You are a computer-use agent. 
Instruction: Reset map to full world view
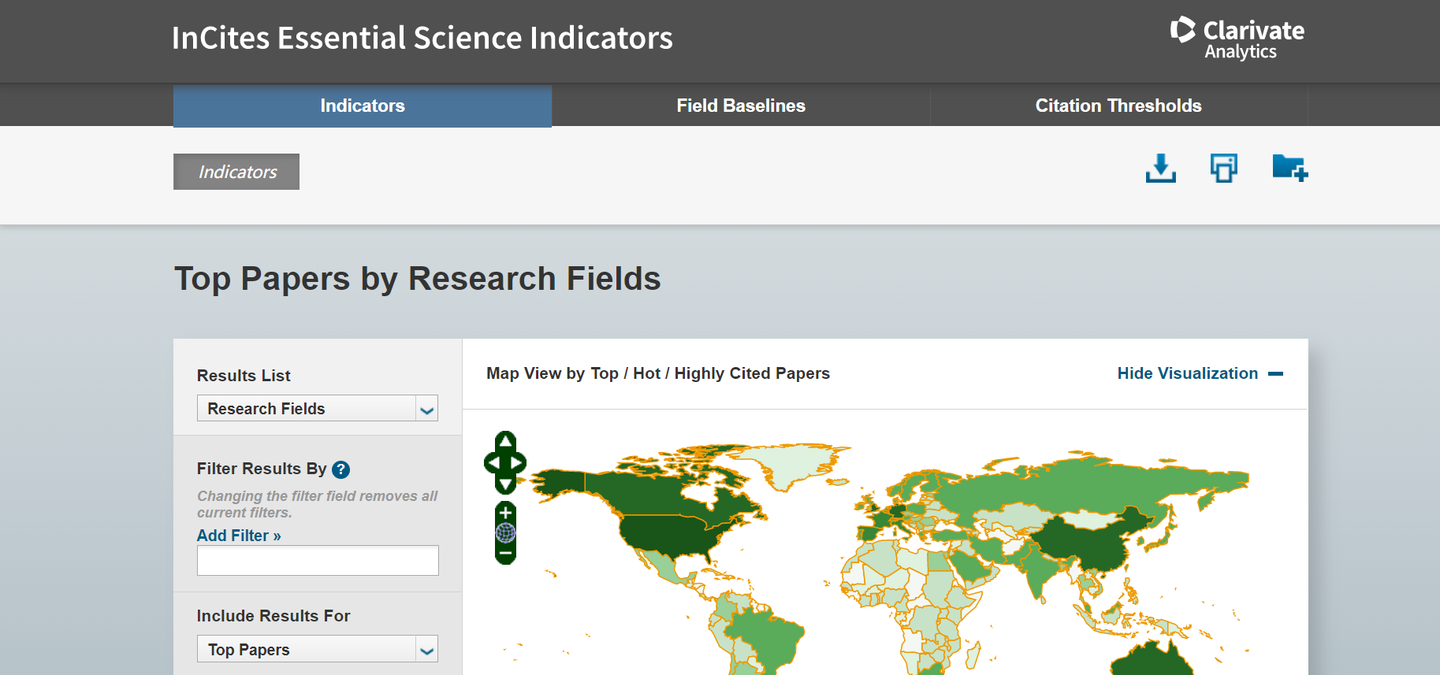click(505, 533)
